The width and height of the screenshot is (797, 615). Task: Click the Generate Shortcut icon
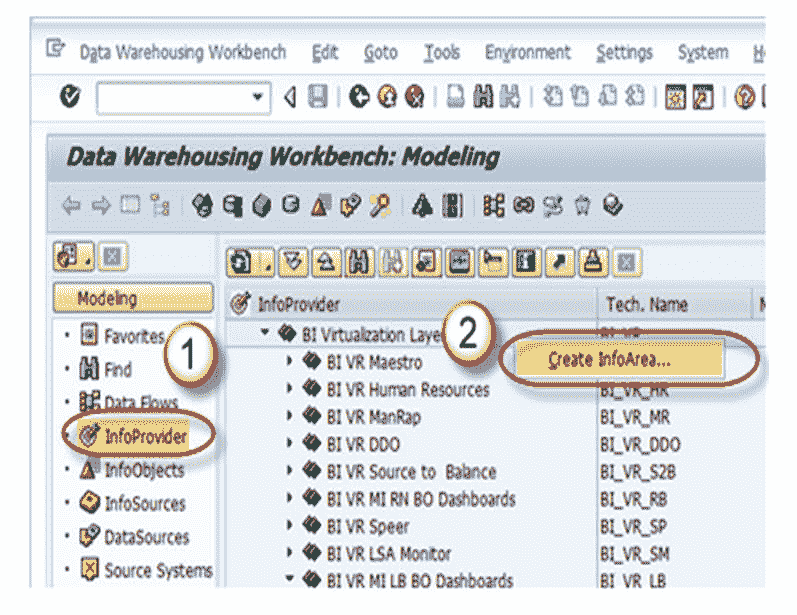coord(703,97)
